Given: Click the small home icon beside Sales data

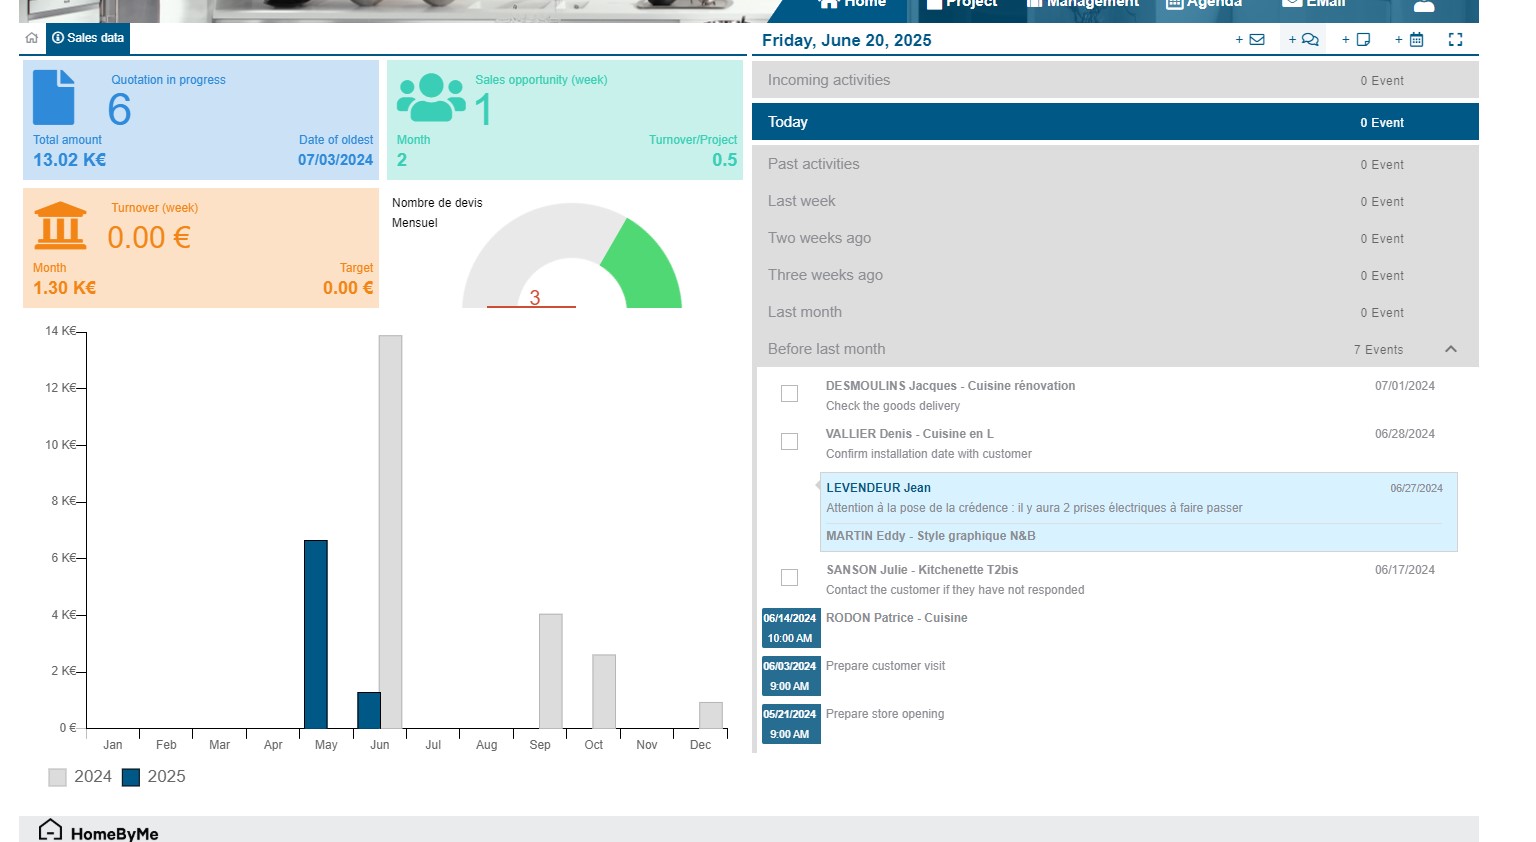Looking at the screenshot, I should pyautogui.click(x=32, y=38).
